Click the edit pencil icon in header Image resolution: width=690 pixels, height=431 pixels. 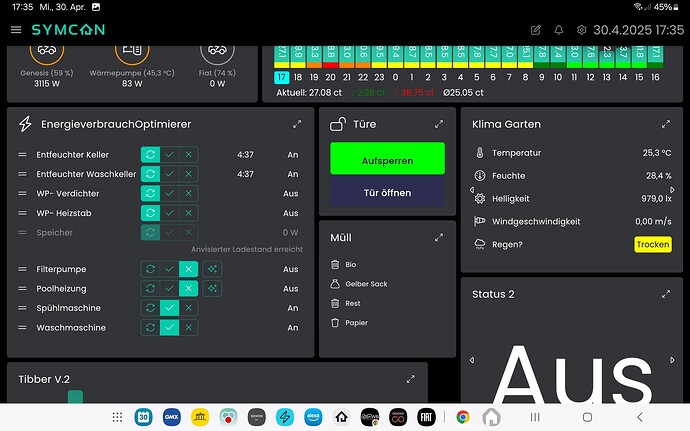pyautogui.click(x=536, y=30)
